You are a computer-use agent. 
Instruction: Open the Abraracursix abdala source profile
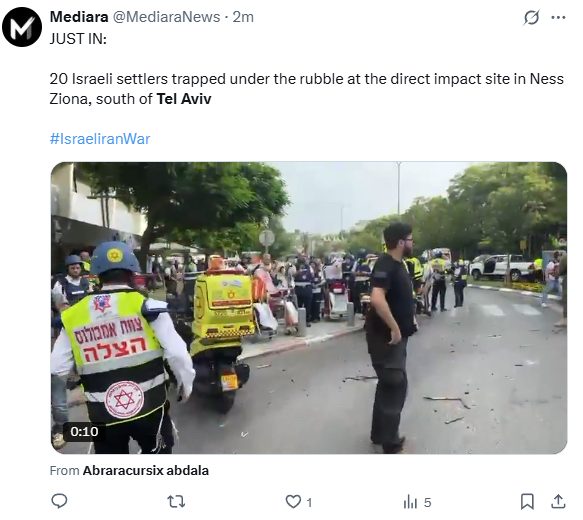146,471
